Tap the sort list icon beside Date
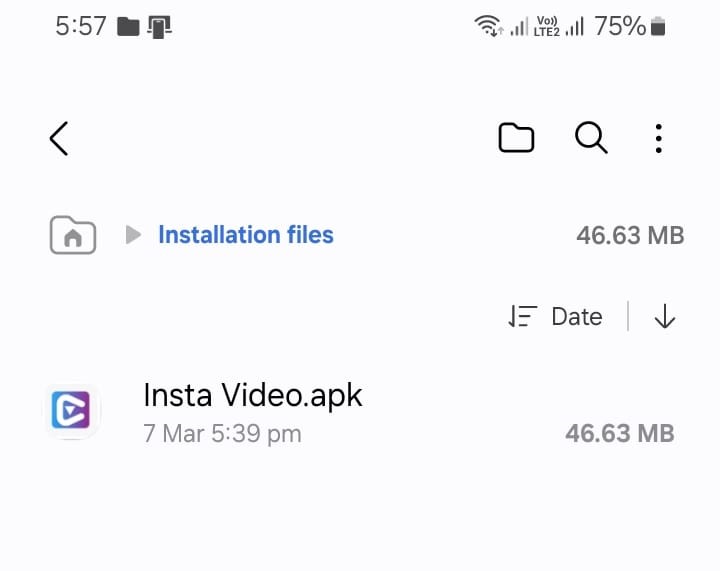 coord(523,316)
